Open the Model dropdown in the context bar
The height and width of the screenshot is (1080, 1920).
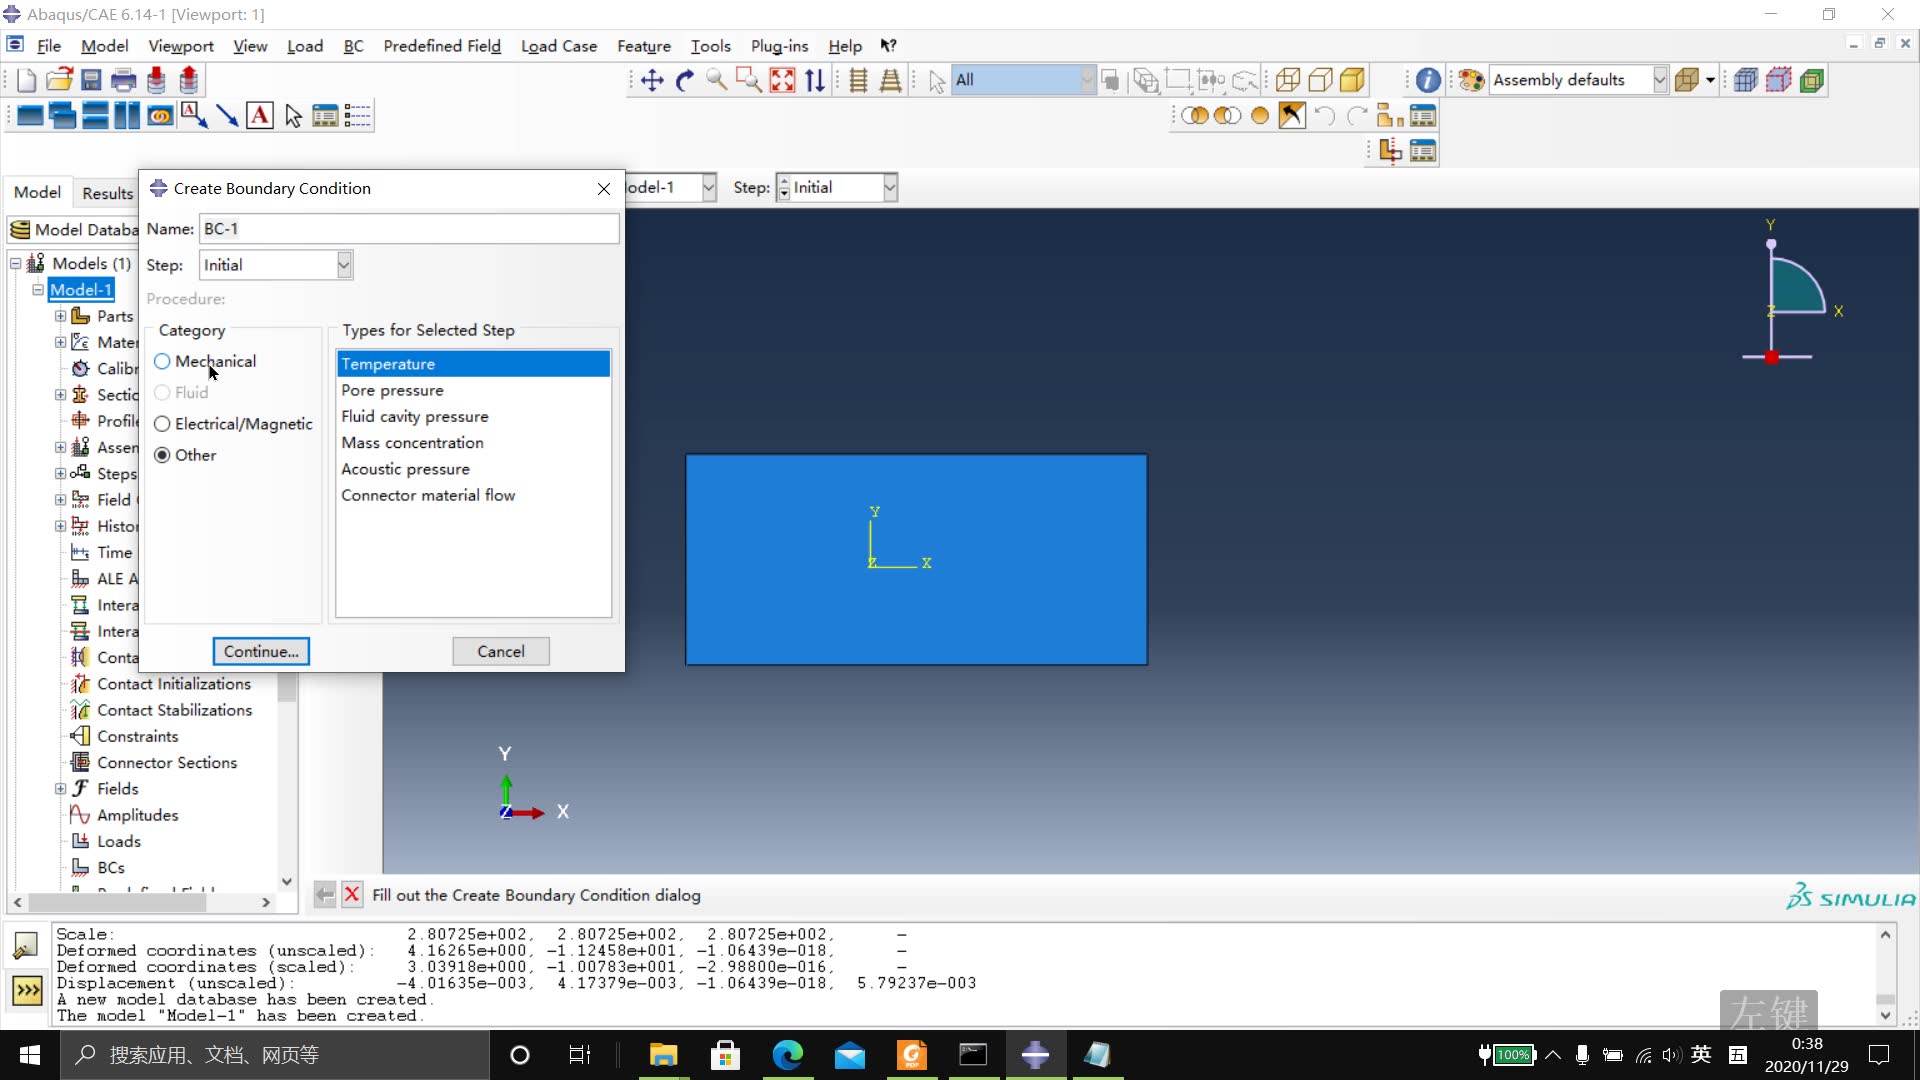pyautogui.click(x=708, y=188)
